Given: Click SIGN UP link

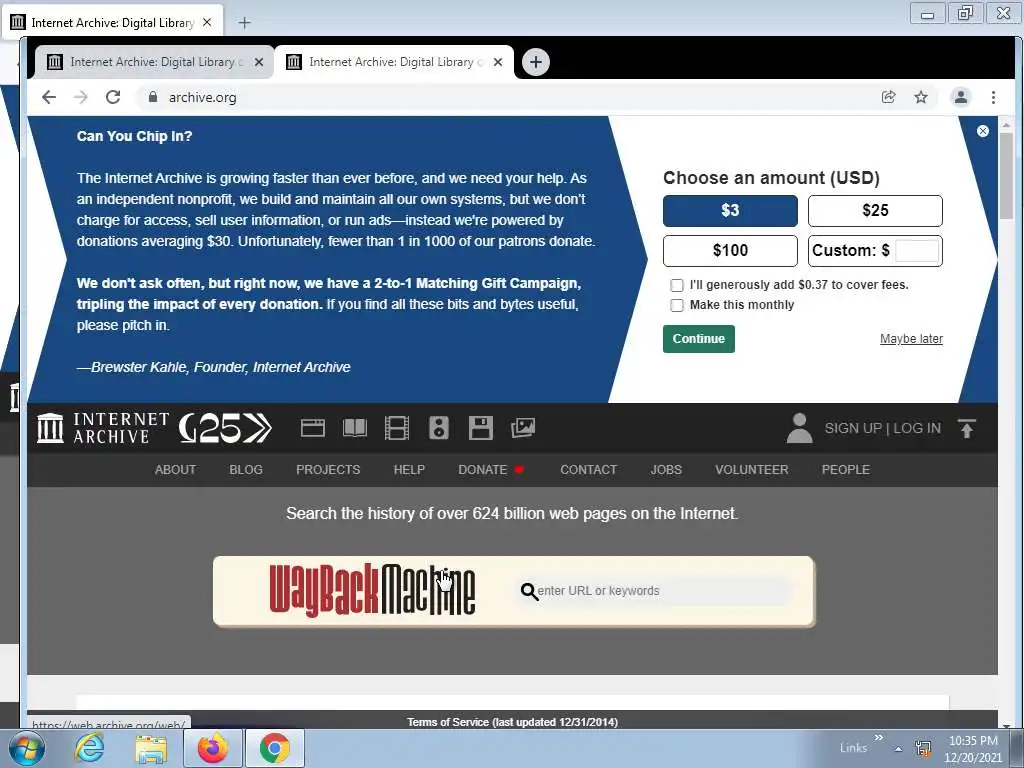Looking at the screenshot, I should (x=853, y=428).
